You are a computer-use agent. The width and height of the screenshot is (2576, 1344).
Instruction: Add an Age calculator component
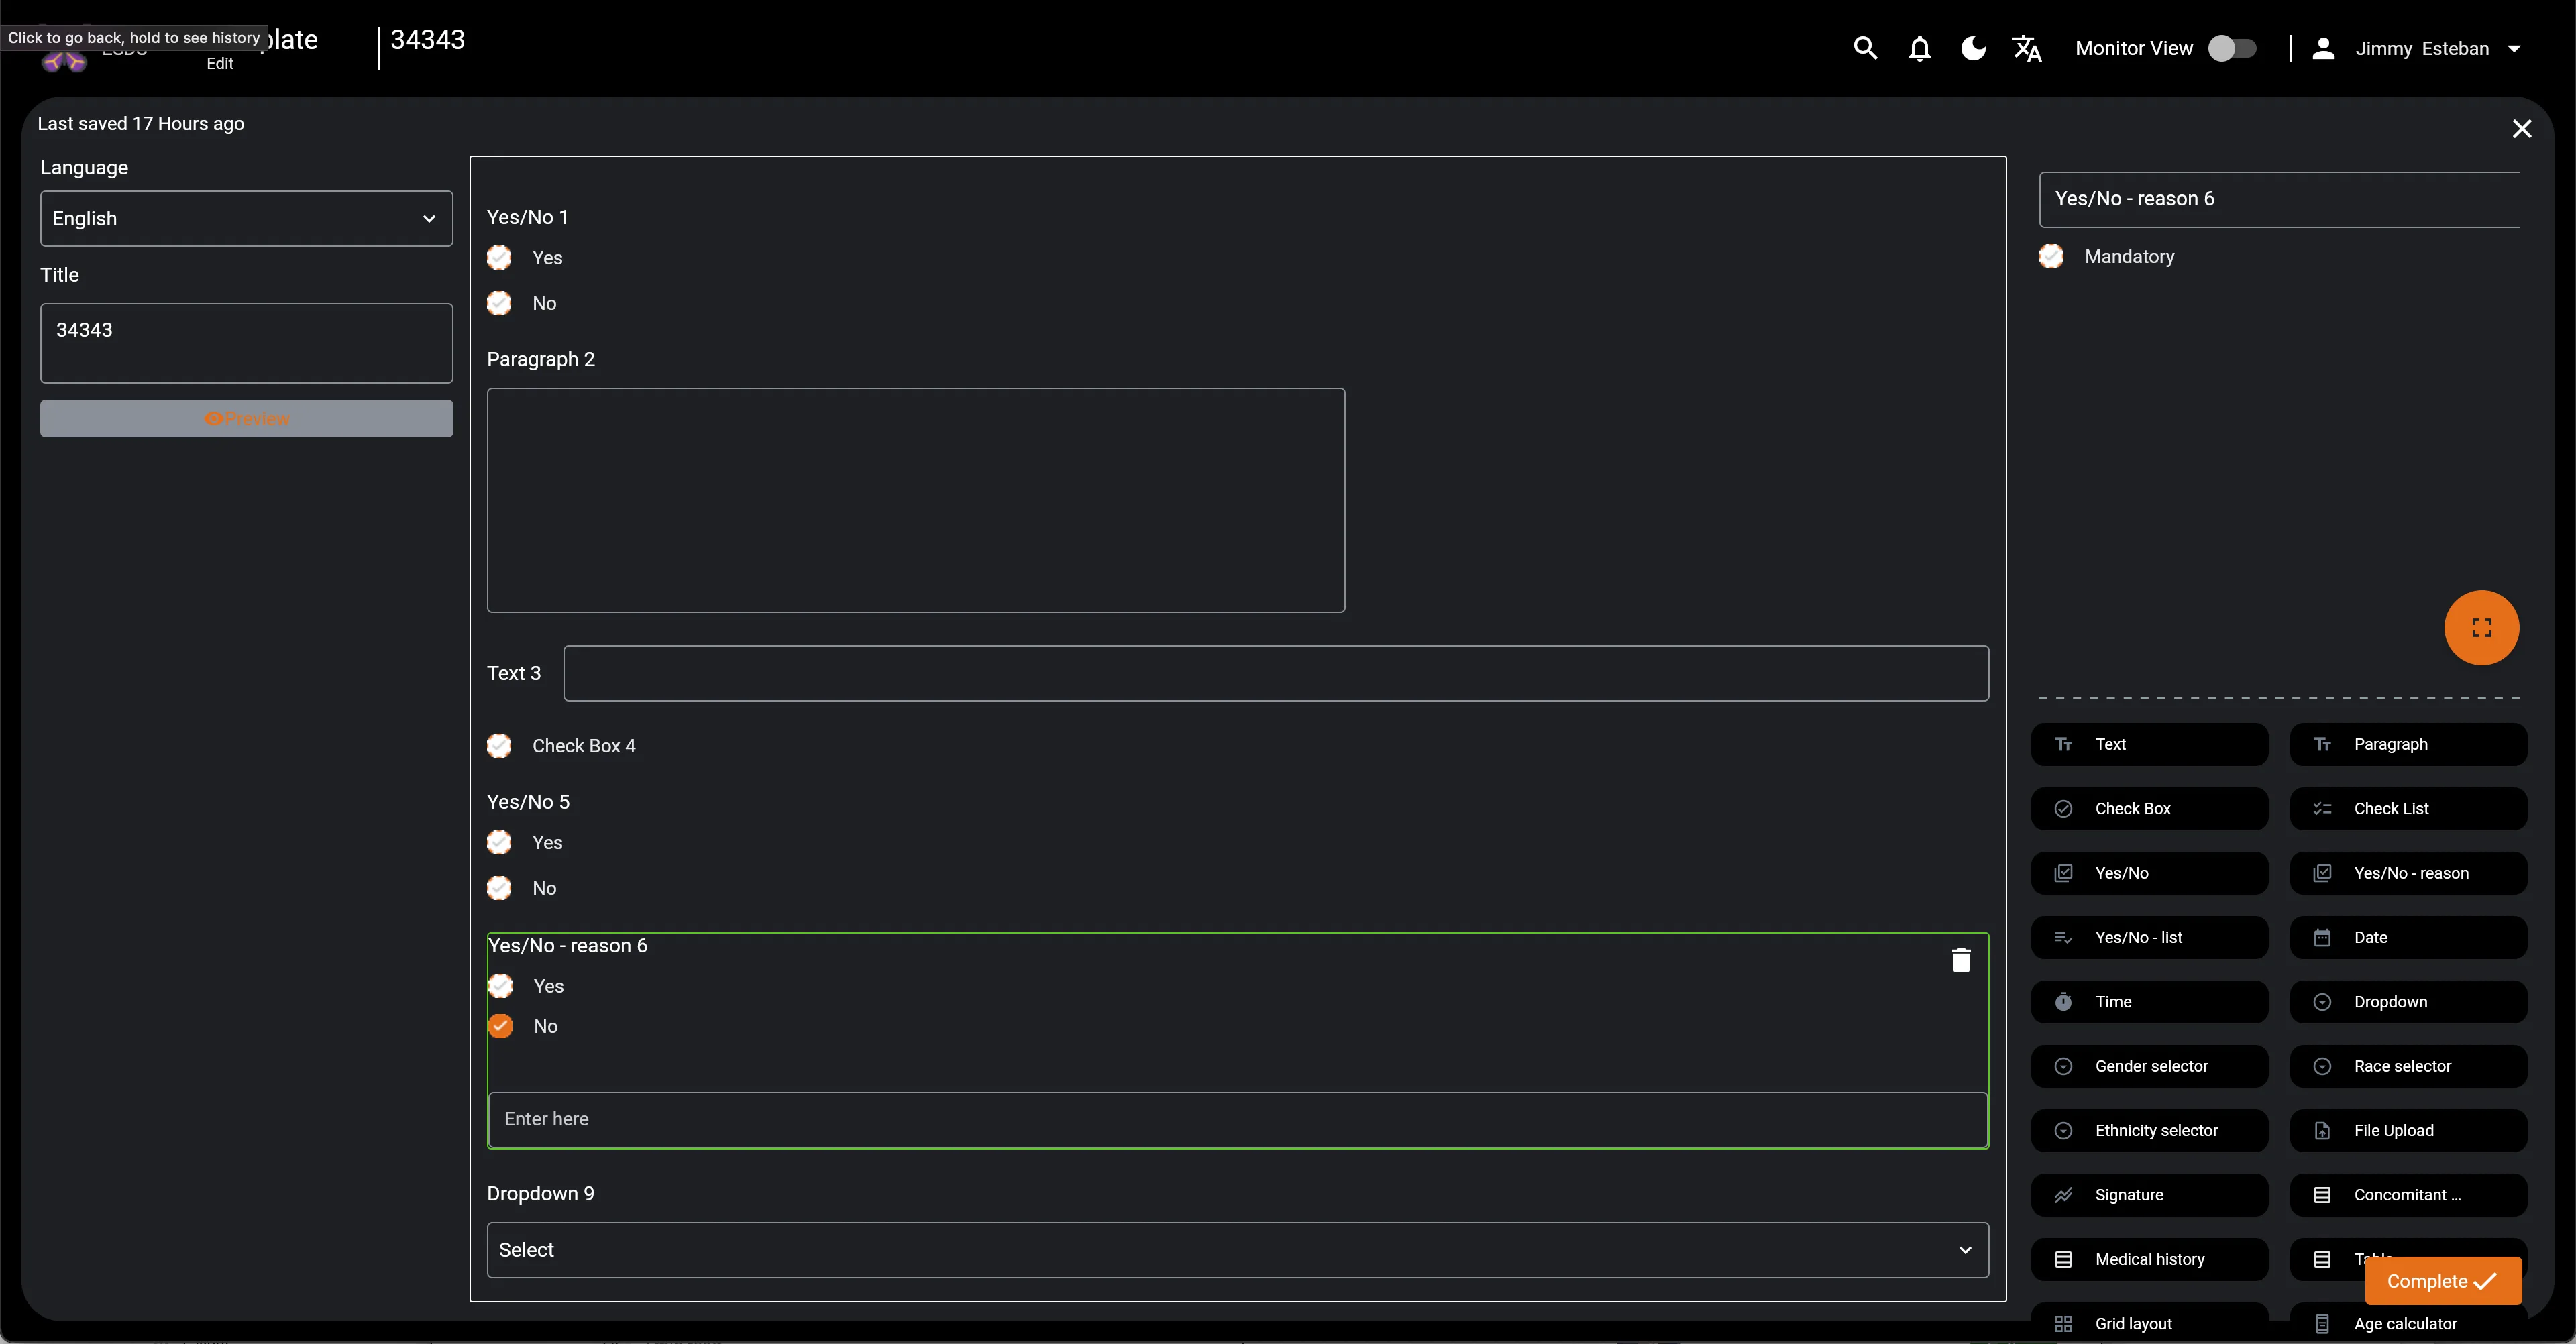[x=2408, y=1323]
